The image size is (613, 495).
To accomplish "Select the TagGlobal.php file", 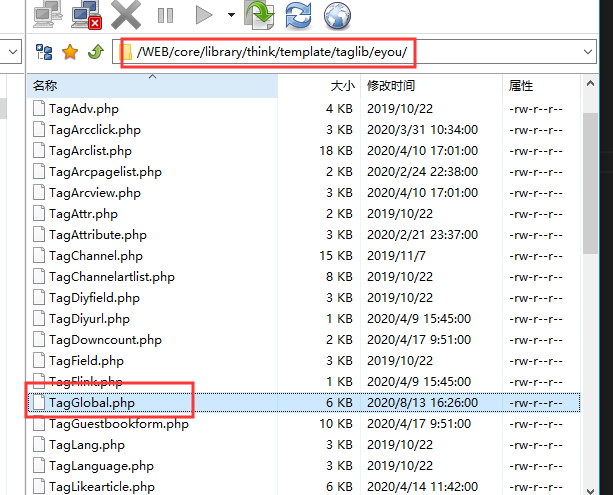I will 91,402.
